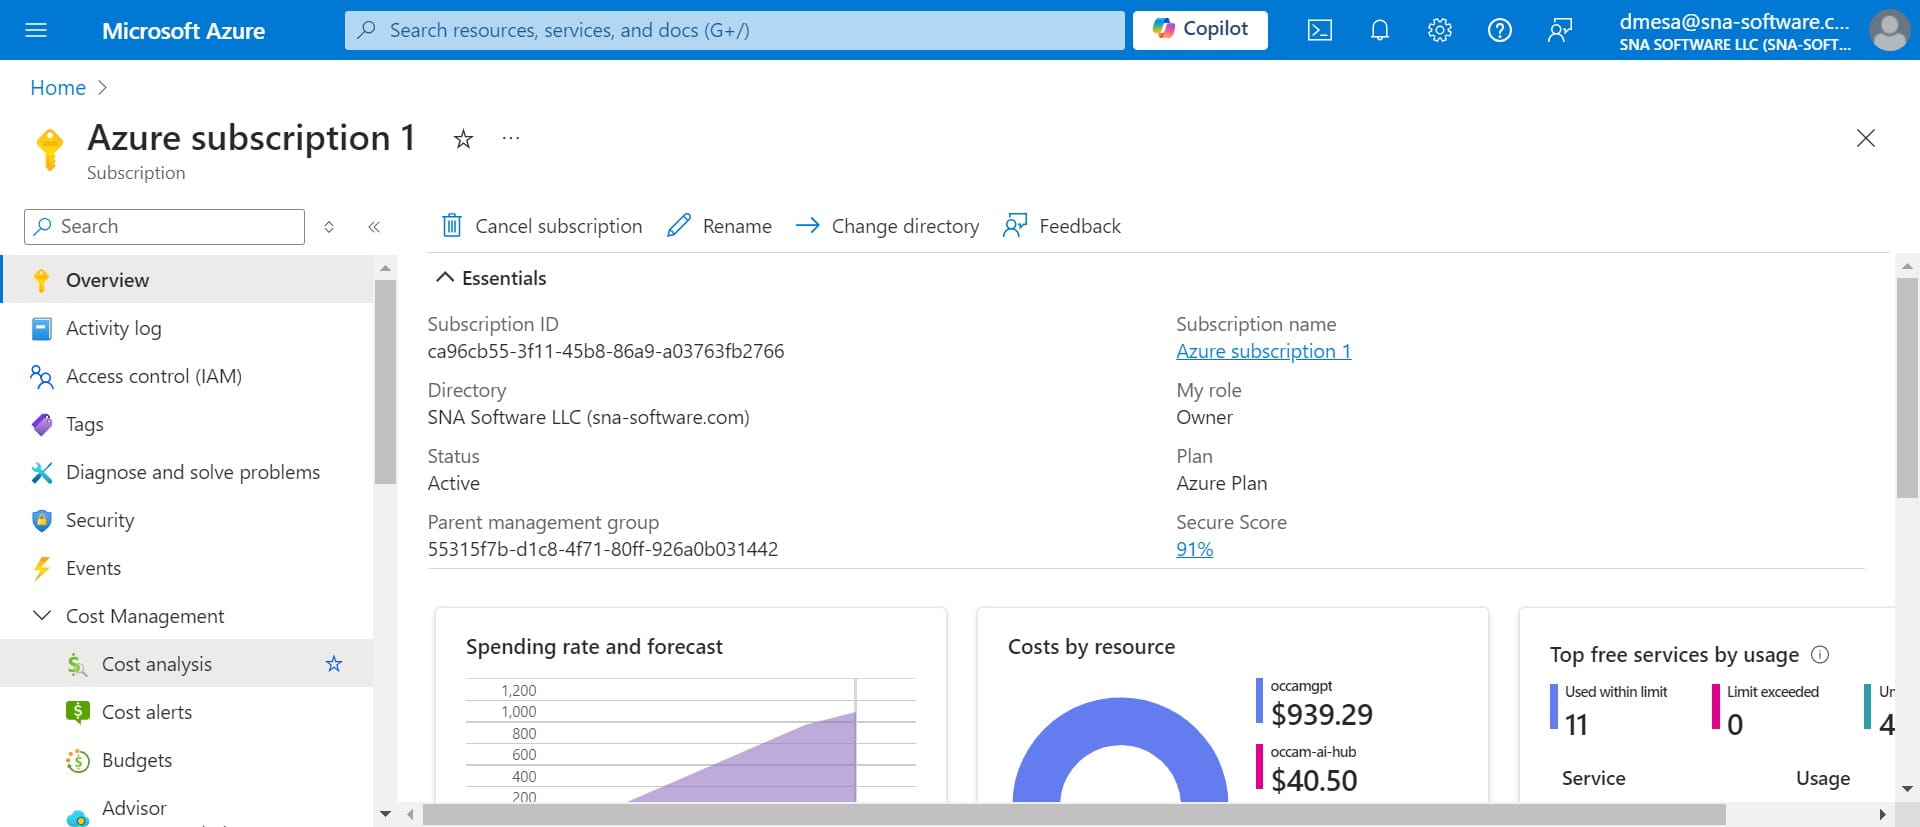Open the Cloud Shell terminal icon

point(1319,30)
